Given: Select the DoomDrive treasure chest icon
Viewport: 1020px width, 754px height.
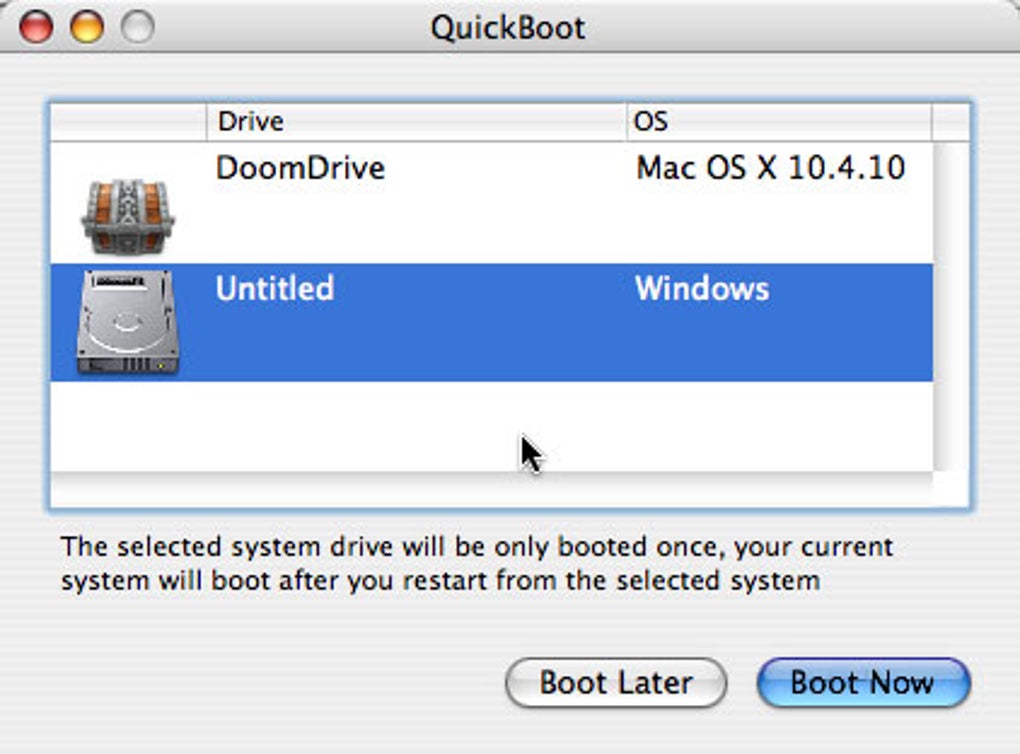Looking at the screenshot, I should coord(127,214).
